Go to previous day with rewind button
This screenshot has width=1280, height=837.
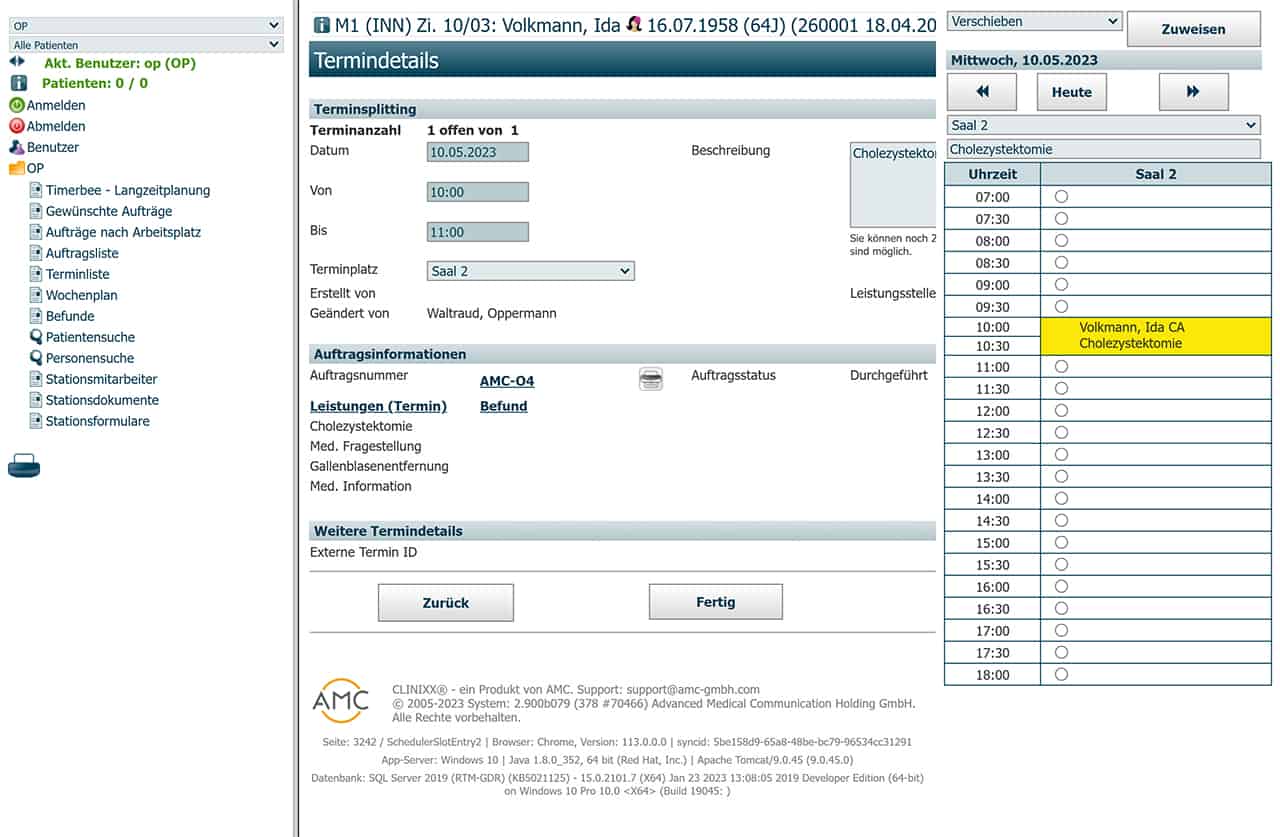pyautogui.click(x=982, y=92)
